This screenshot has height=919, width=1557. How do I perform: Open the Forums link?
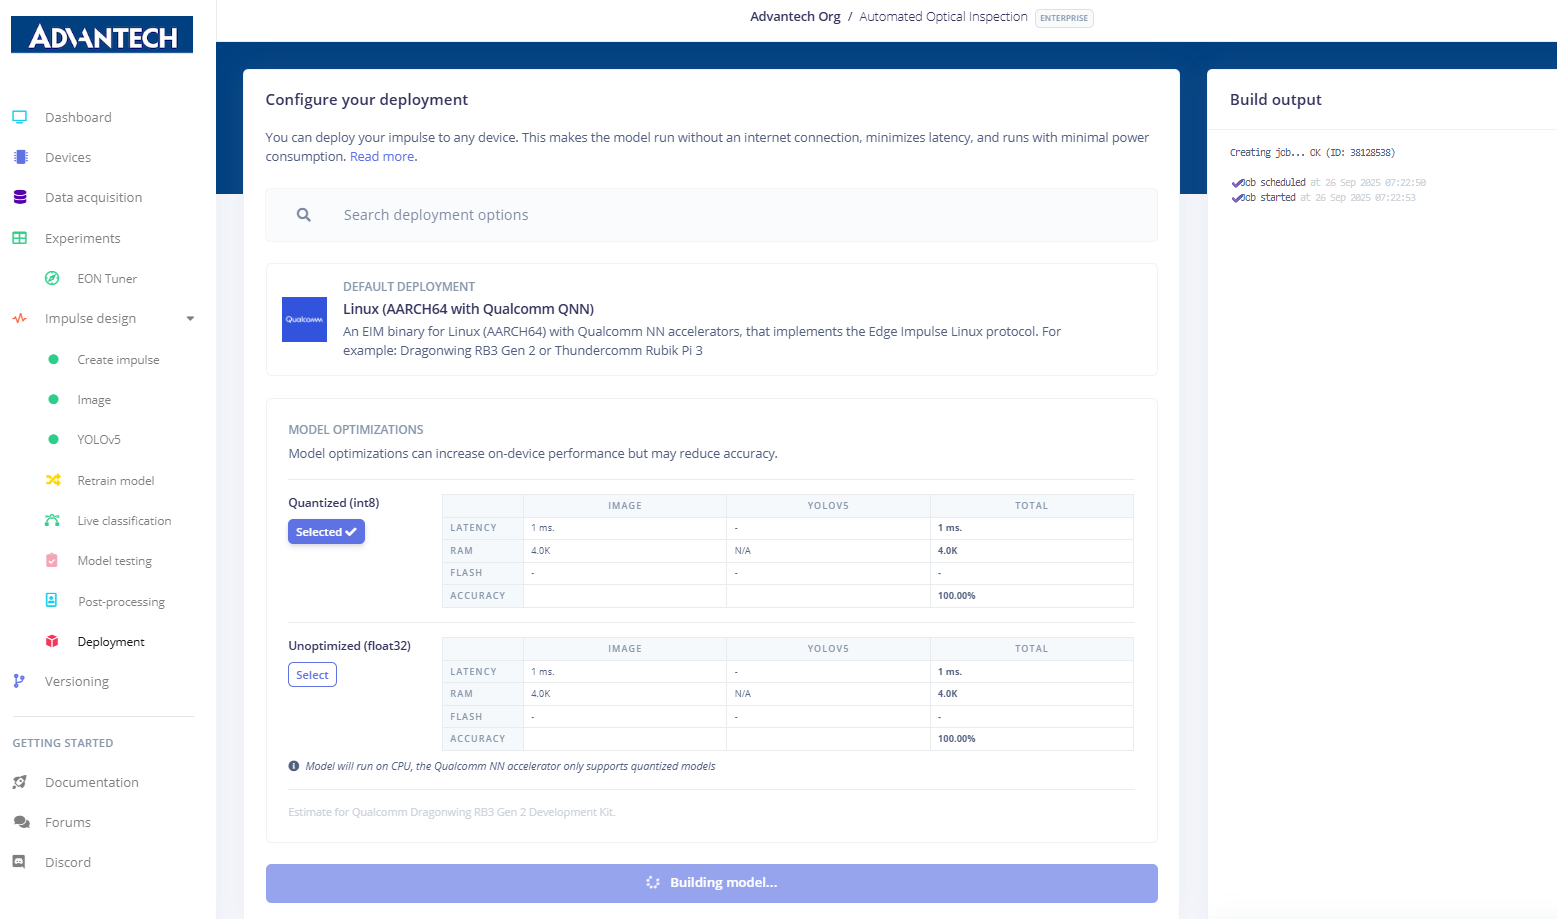[x=68, y=822]
